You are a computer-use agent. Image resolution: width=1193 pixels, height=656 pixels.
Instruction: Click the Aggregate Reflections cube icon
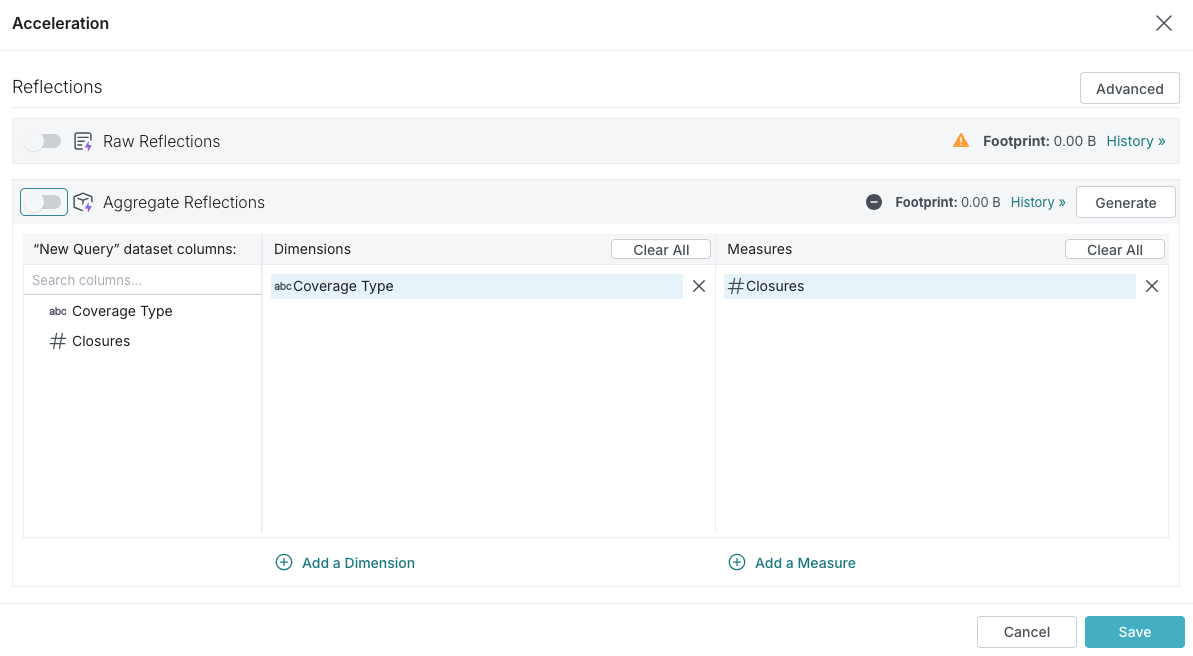[84, 202]
